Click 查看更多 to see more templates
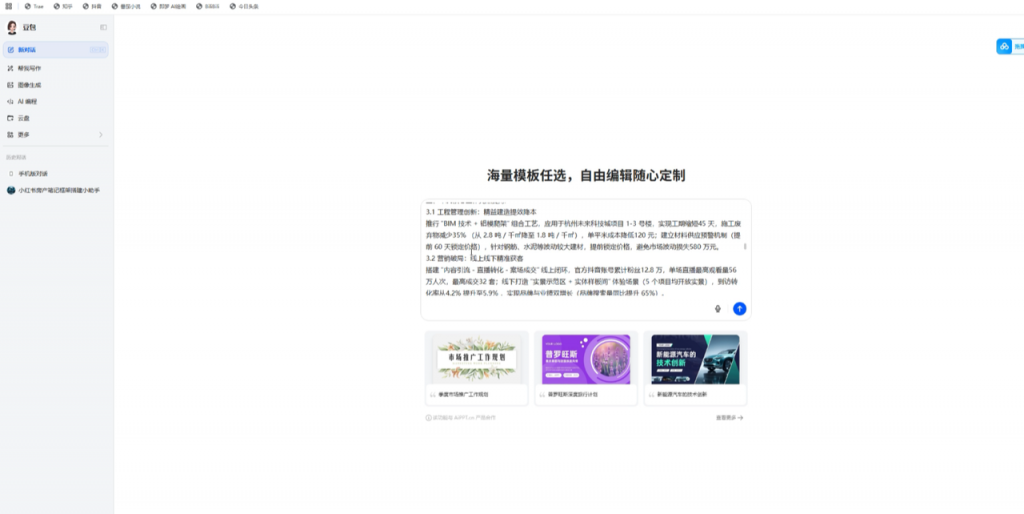This screenshot has width=1024, height=514. pyautogui.click(x=729, y=417)
